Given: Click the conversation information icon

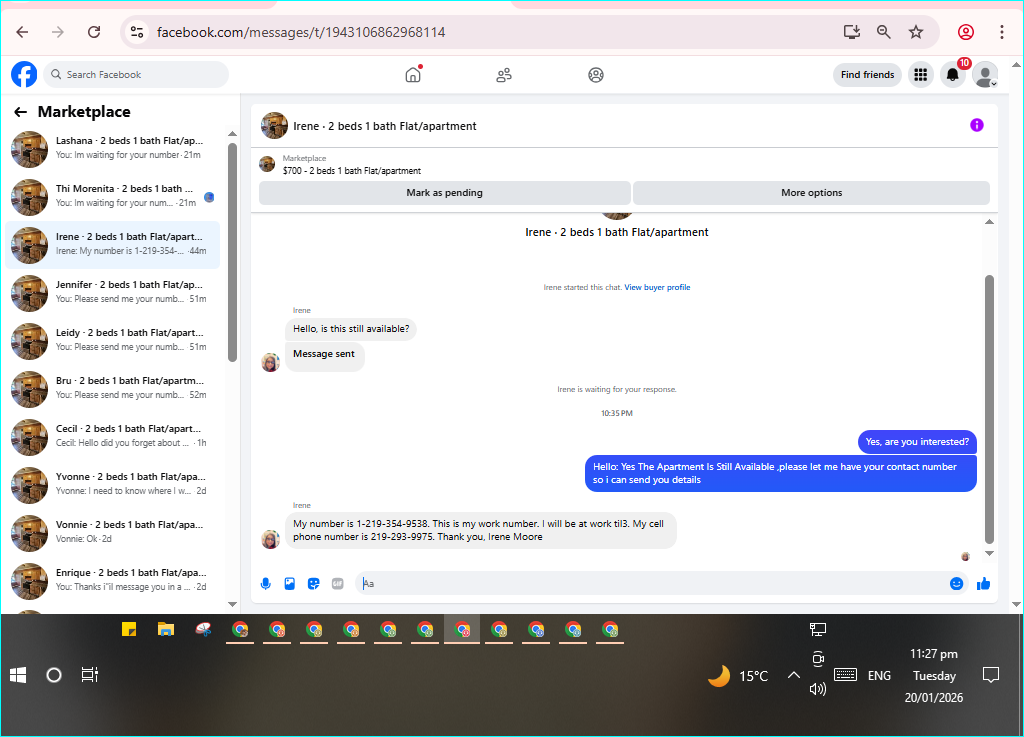Looking at the screenshot, I should tap(976, 125).
